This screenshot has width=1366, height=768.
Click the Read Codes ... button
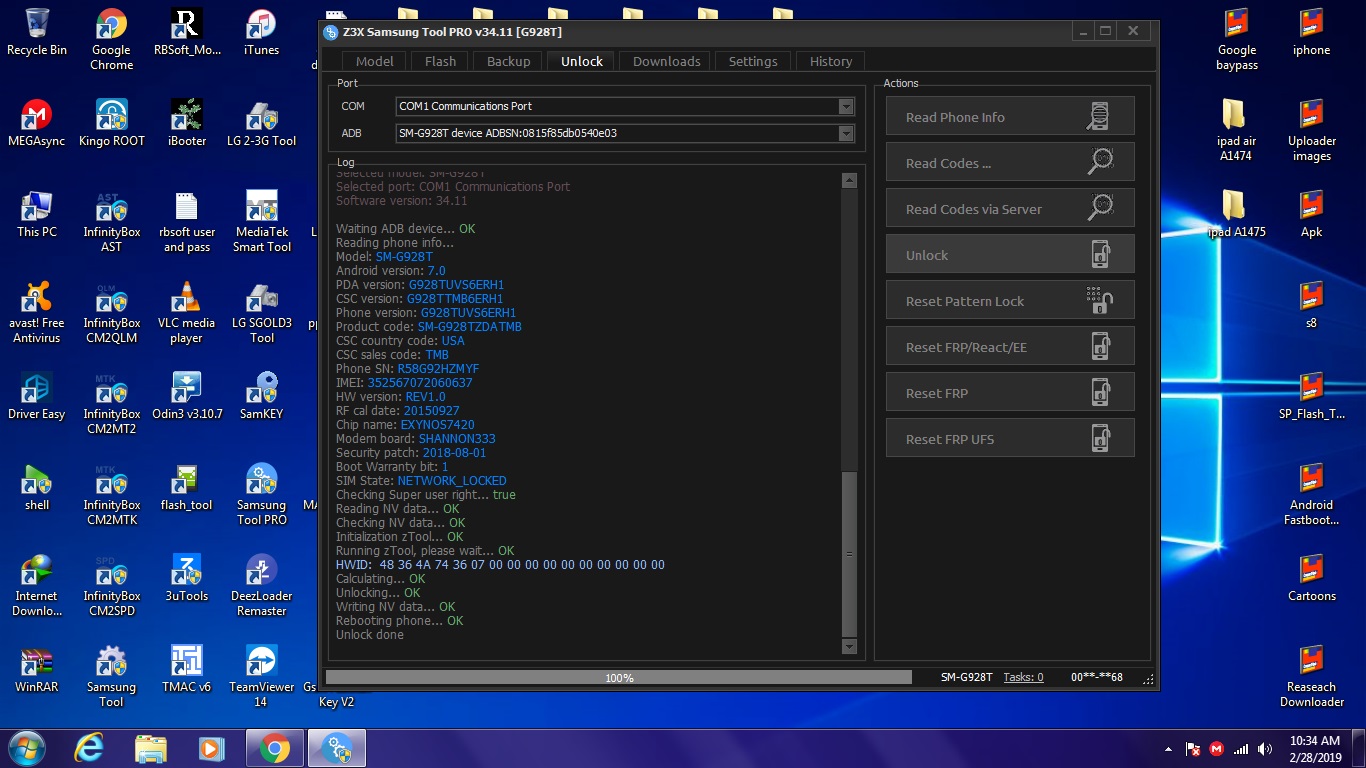click(1010, 162)
